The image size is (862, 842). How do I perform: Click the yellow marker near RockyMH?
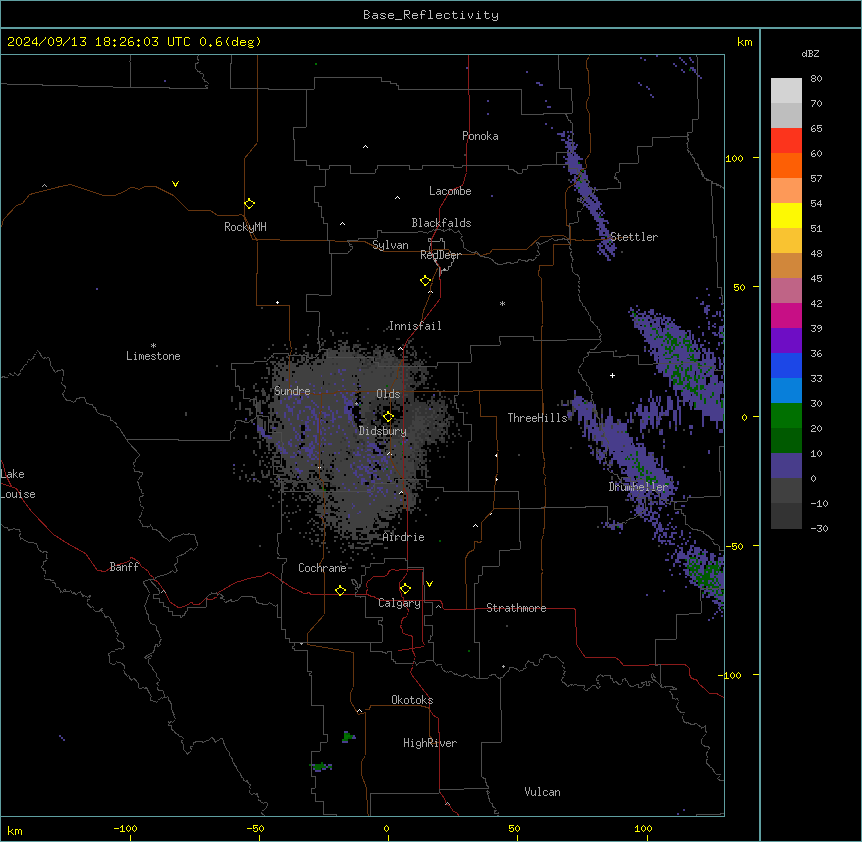click(x=249, y=204)
